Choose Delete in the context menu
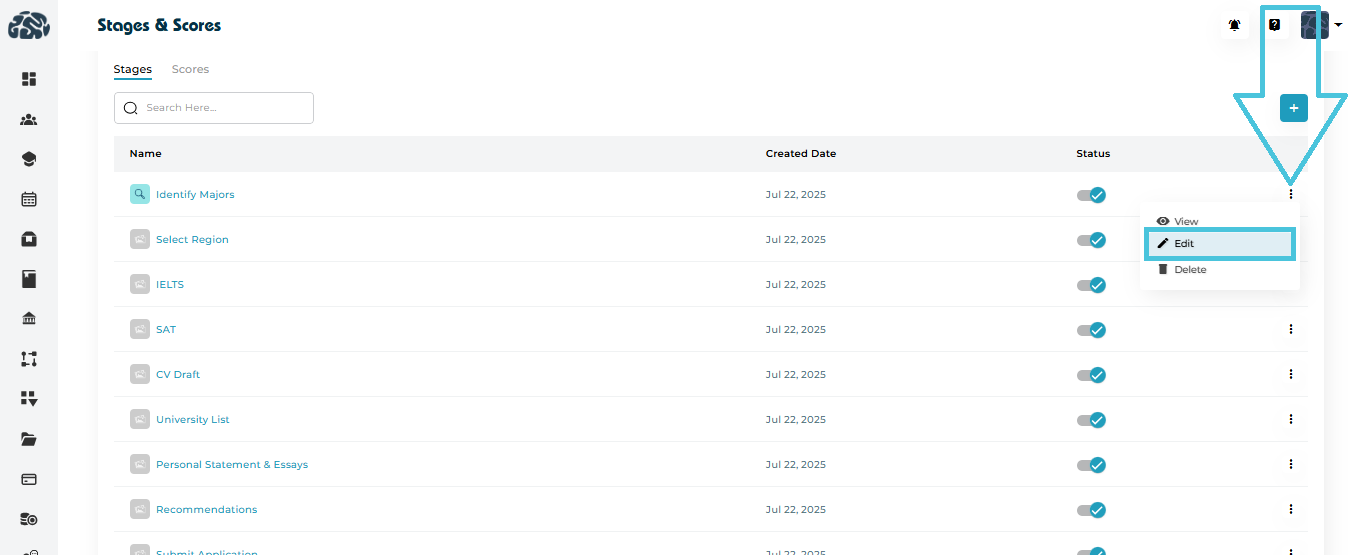This screenshot has width=1360, height=555. [x=1189, y=270]
